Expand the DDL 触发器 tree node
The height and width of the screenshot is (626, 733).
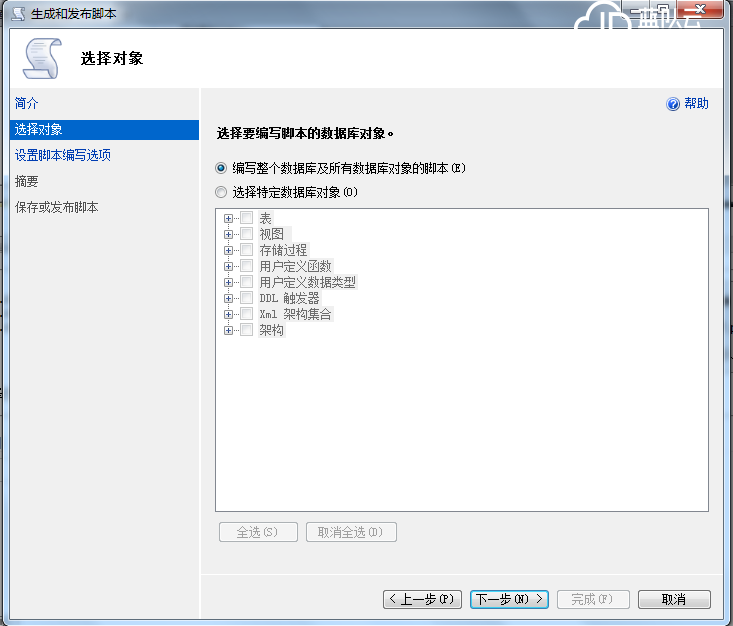(229, 298)
